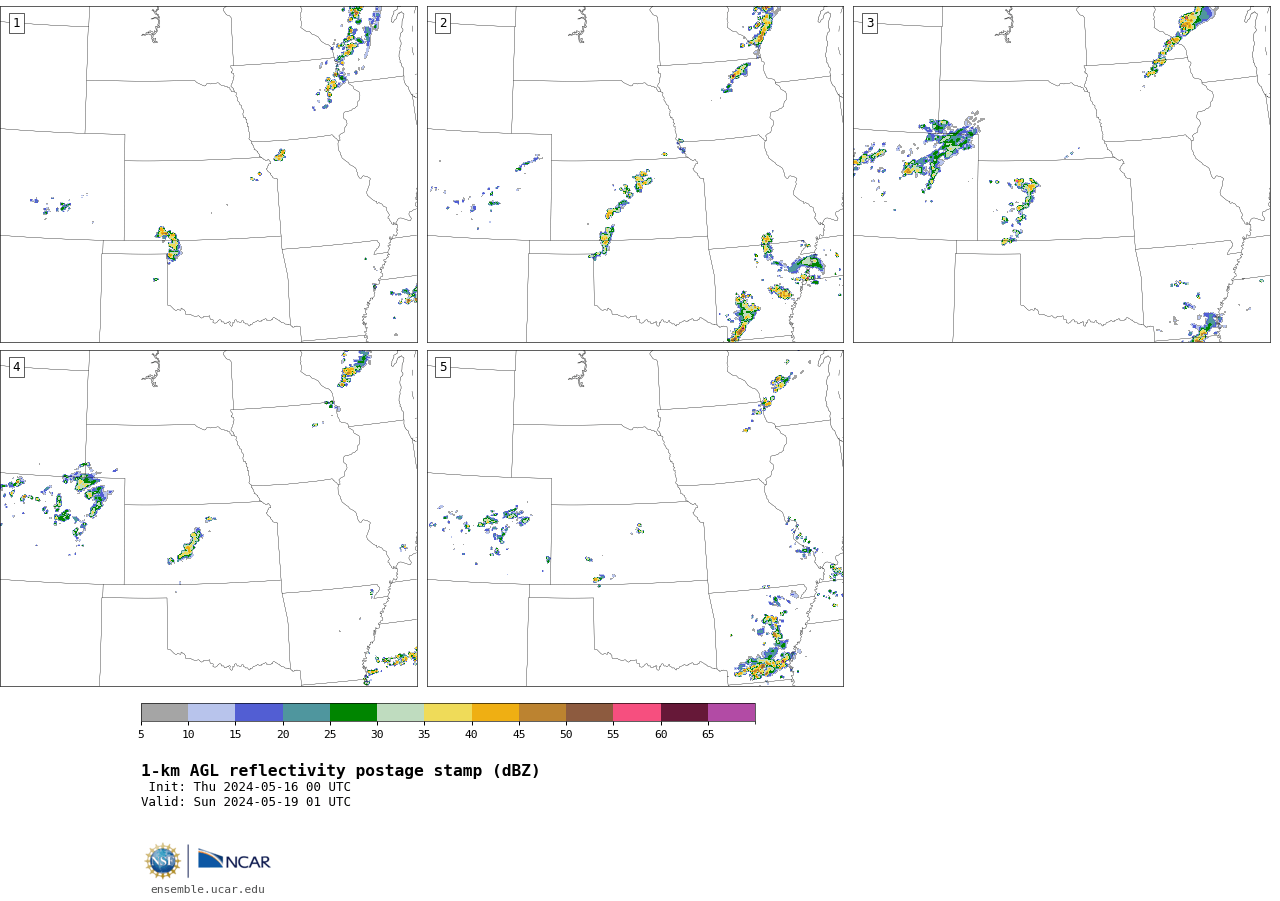Click the colorbar tick label 20
1280x901 pixels.
click(x=283, y=735)
